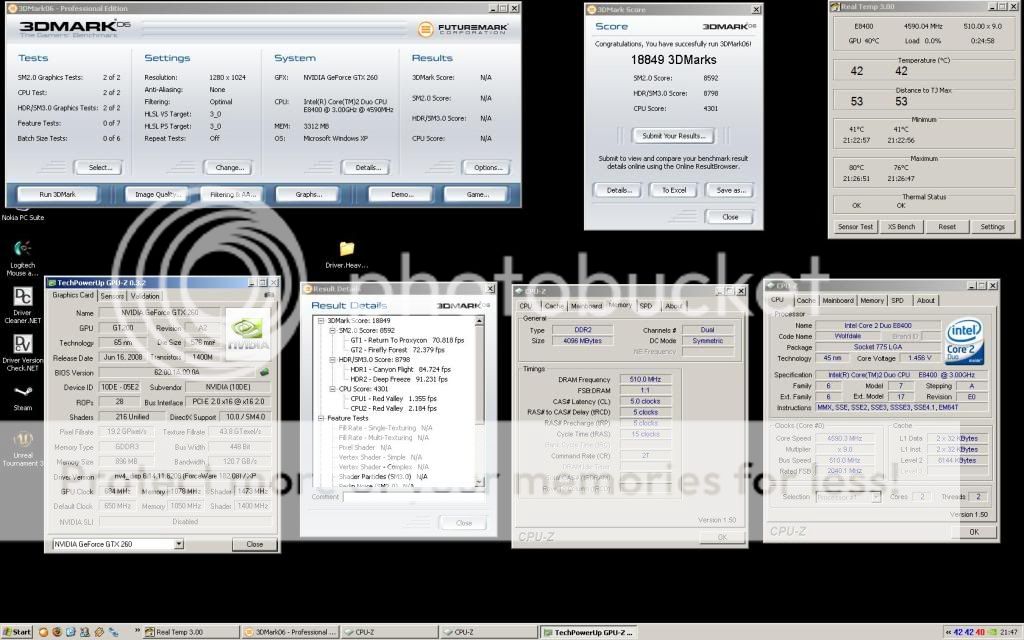Select the Driver.Heav... folder on the desktop
Image resolution: width=1024 pixels, height=640 pixels.
click(347, 249)
